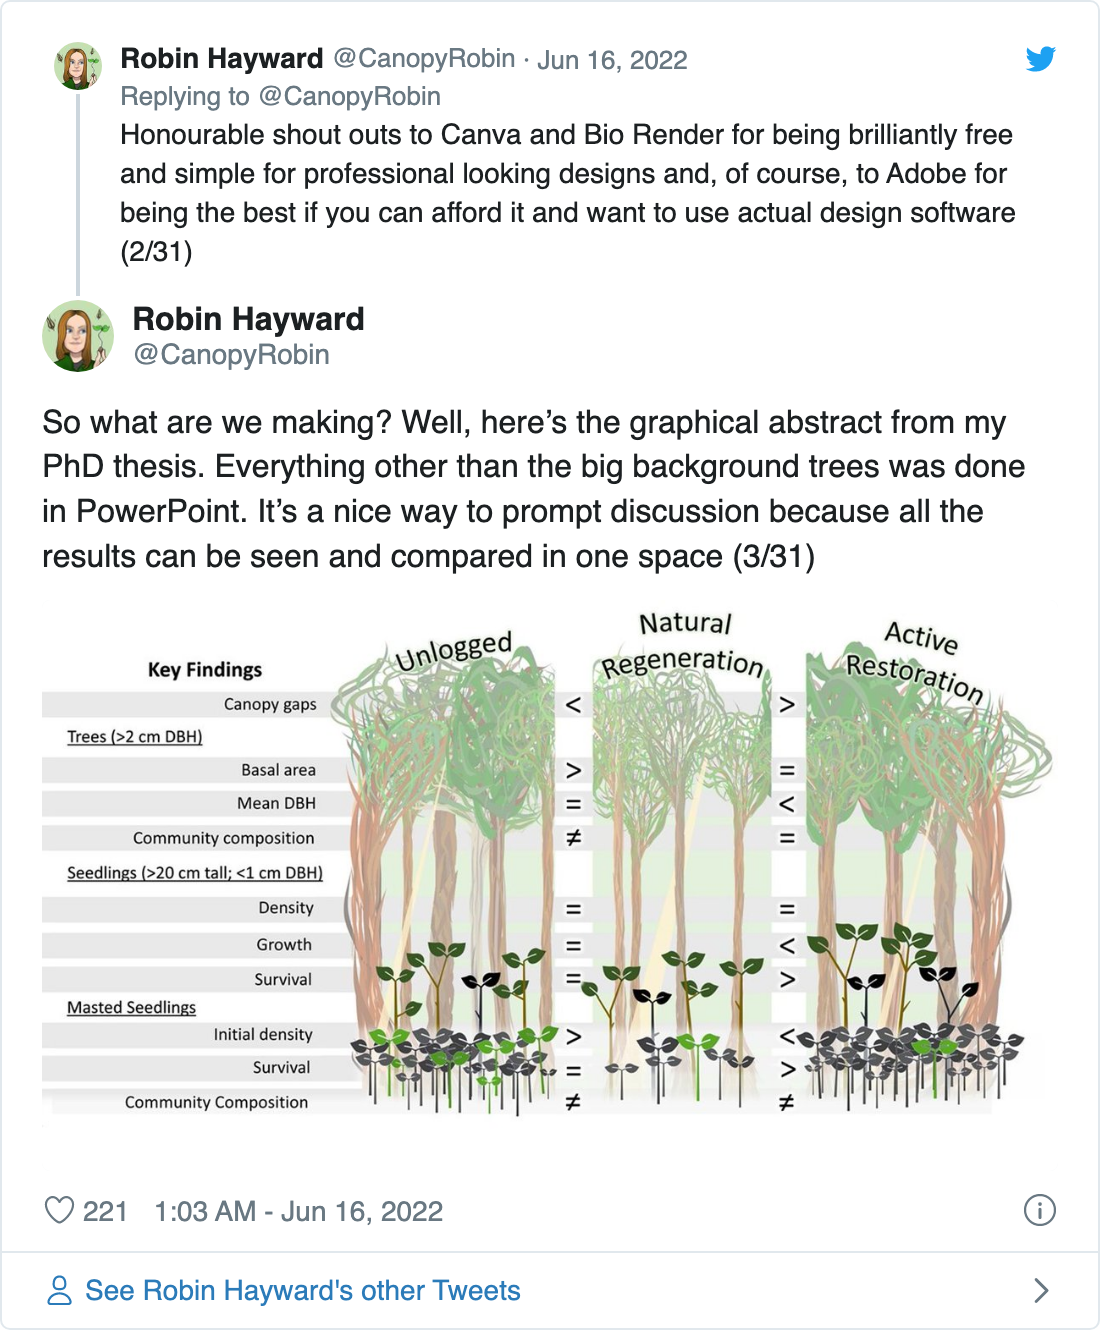1100x1330 pixels.
Task: Open the @CanopyRobin link after 'Replying to'
Action: coord(349,97)
